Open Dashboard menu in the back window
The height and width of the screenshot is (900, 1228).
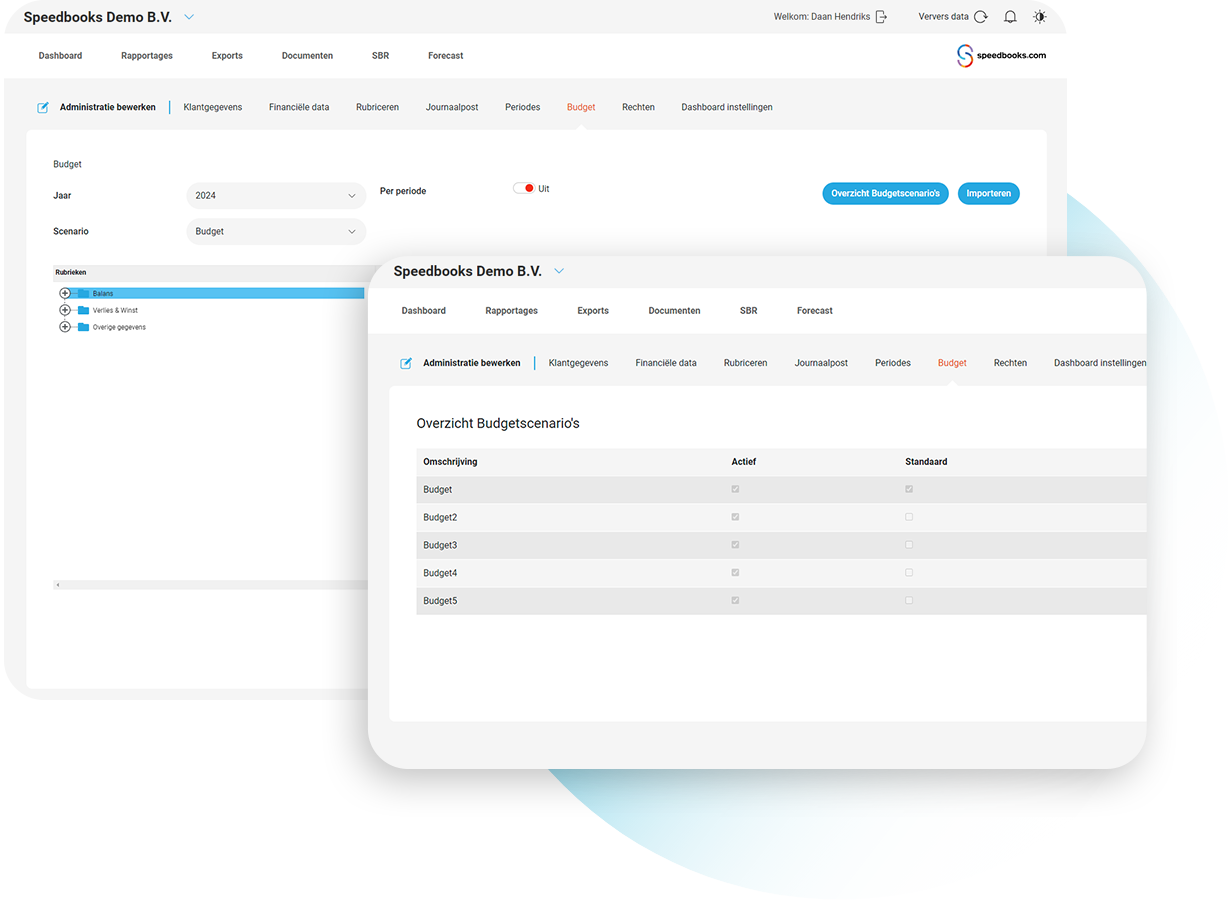point(60,56)
